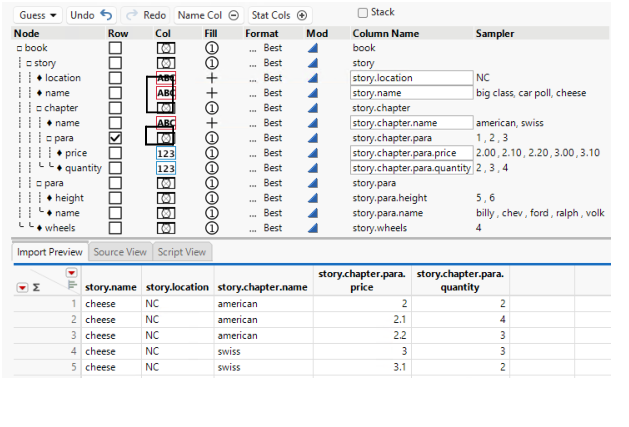Screen dimensions: 629x427
Task: Click the Col icon for the book row
Action: tap(166, 48)
